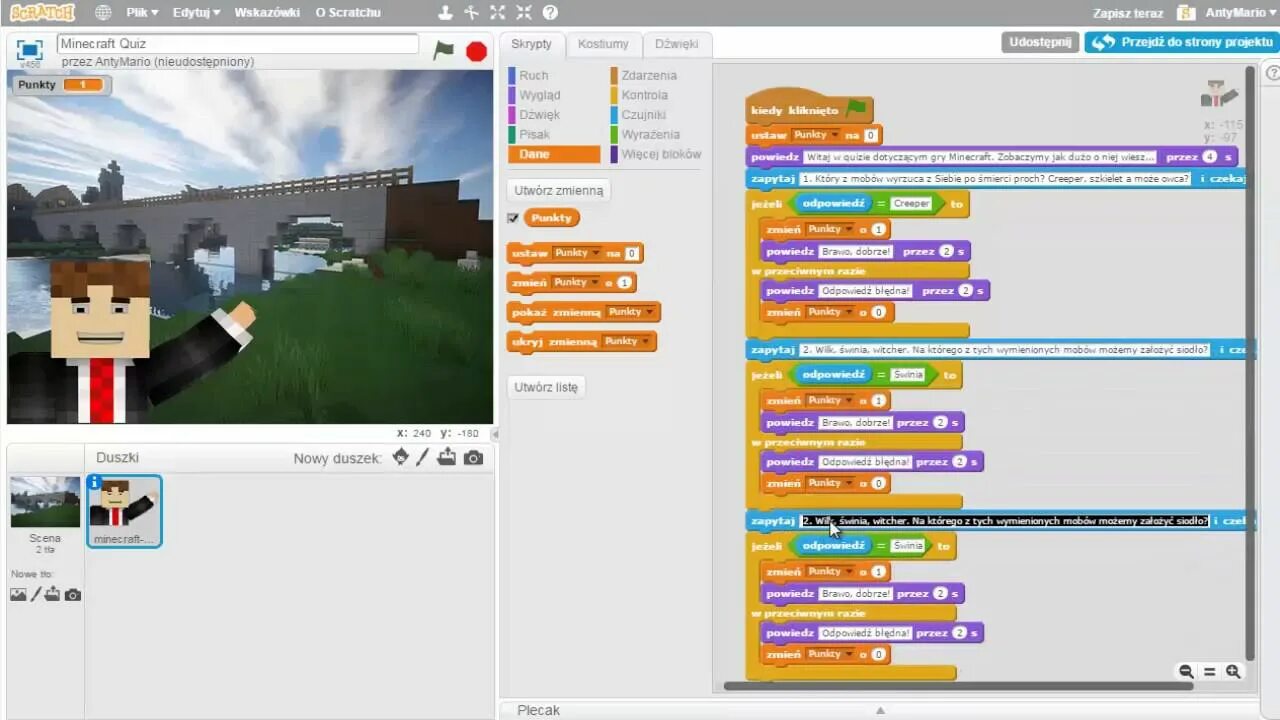Select the Kontrola block category

click(644, 95)
